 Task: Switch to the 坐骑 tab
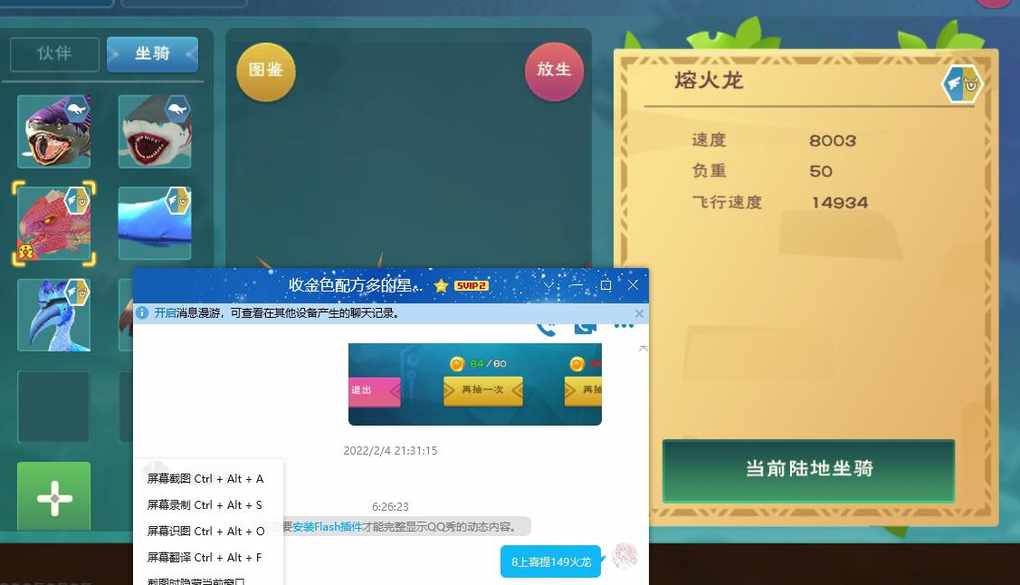coord(152,53)
